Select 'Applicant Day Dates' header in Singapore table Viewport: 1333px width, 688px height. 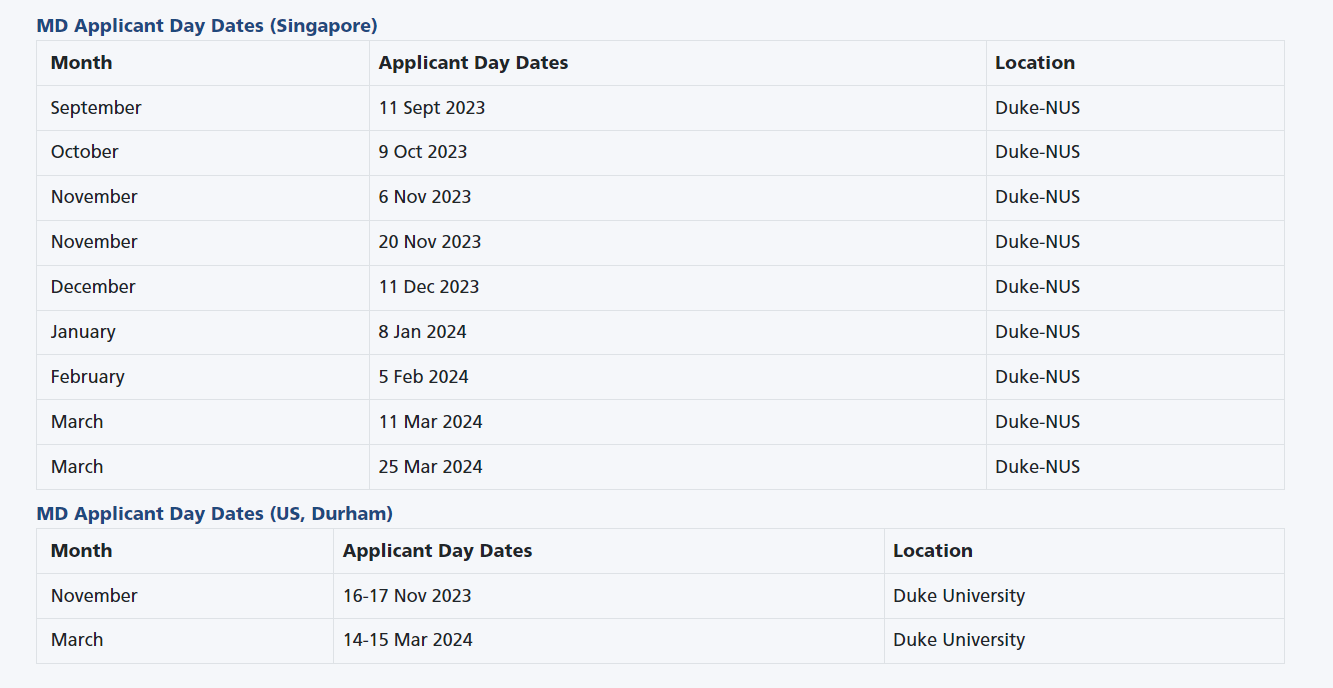click(473, 63)
